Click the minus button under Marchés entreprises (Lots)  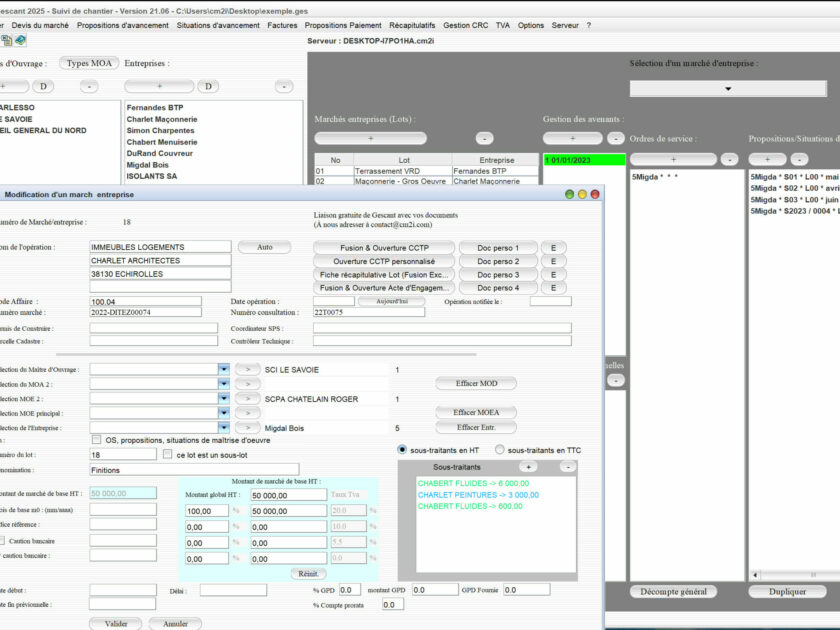485,138
